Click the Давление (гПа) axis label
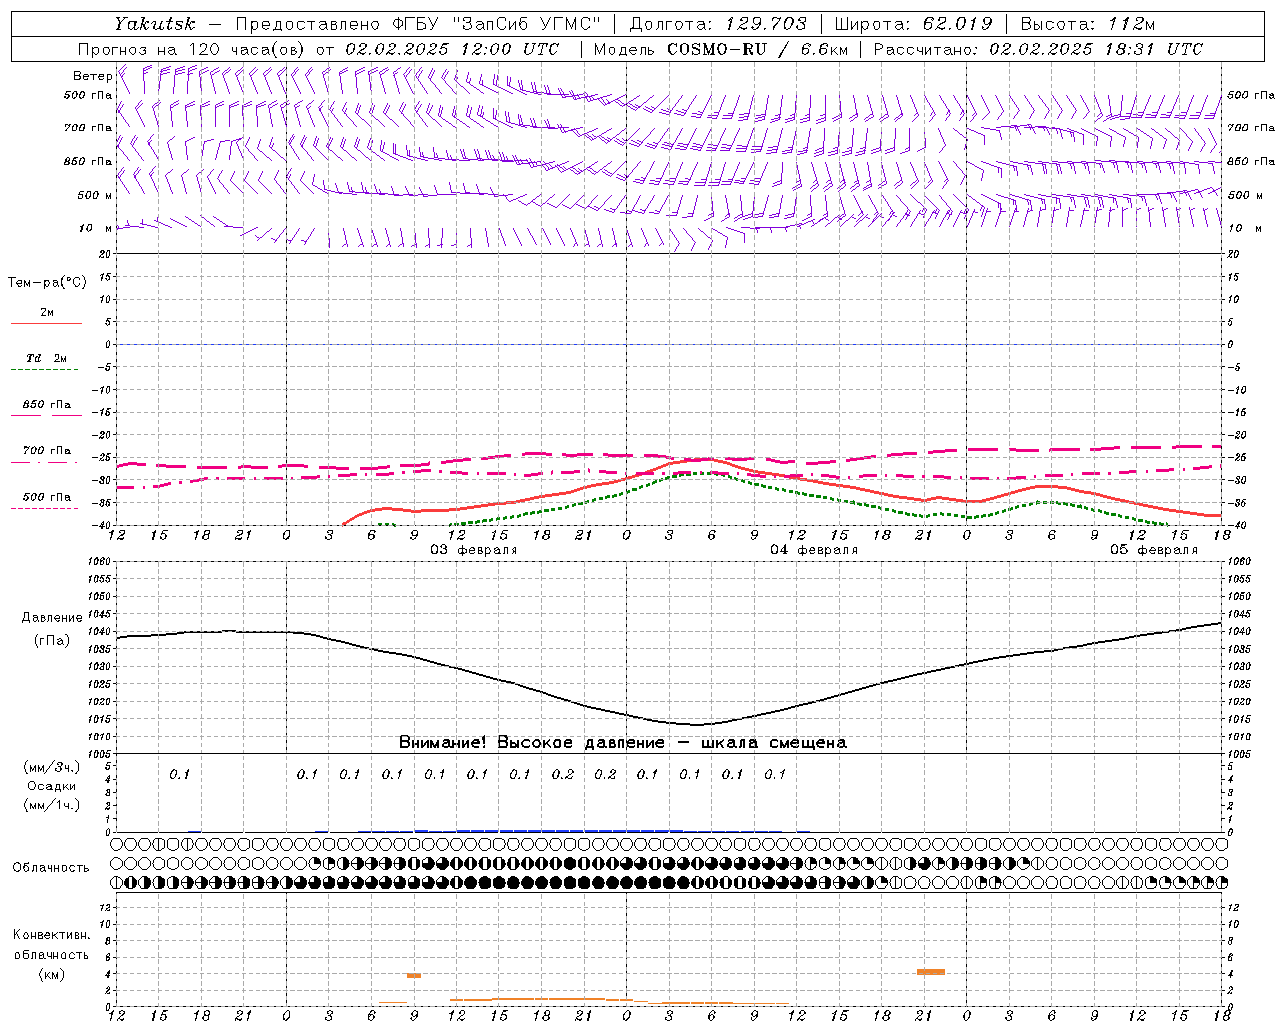The image size is (1280, 1024). point(52,629)
